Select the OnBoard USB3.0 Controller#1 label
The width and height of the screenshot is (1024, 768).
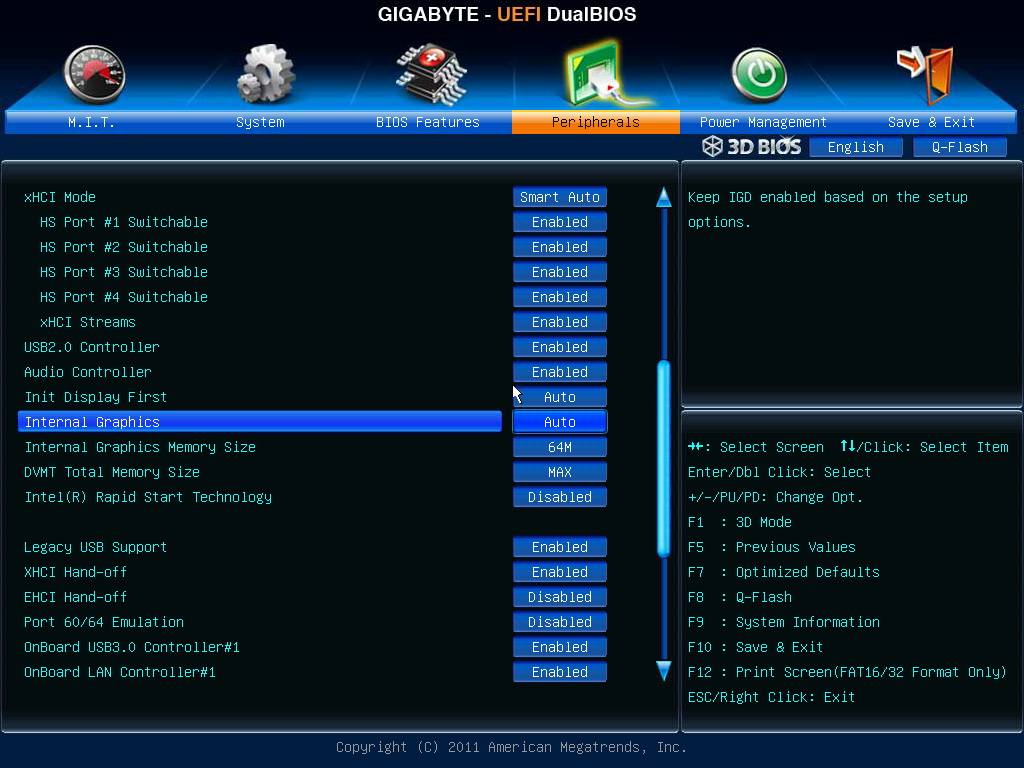coord(132,647)
